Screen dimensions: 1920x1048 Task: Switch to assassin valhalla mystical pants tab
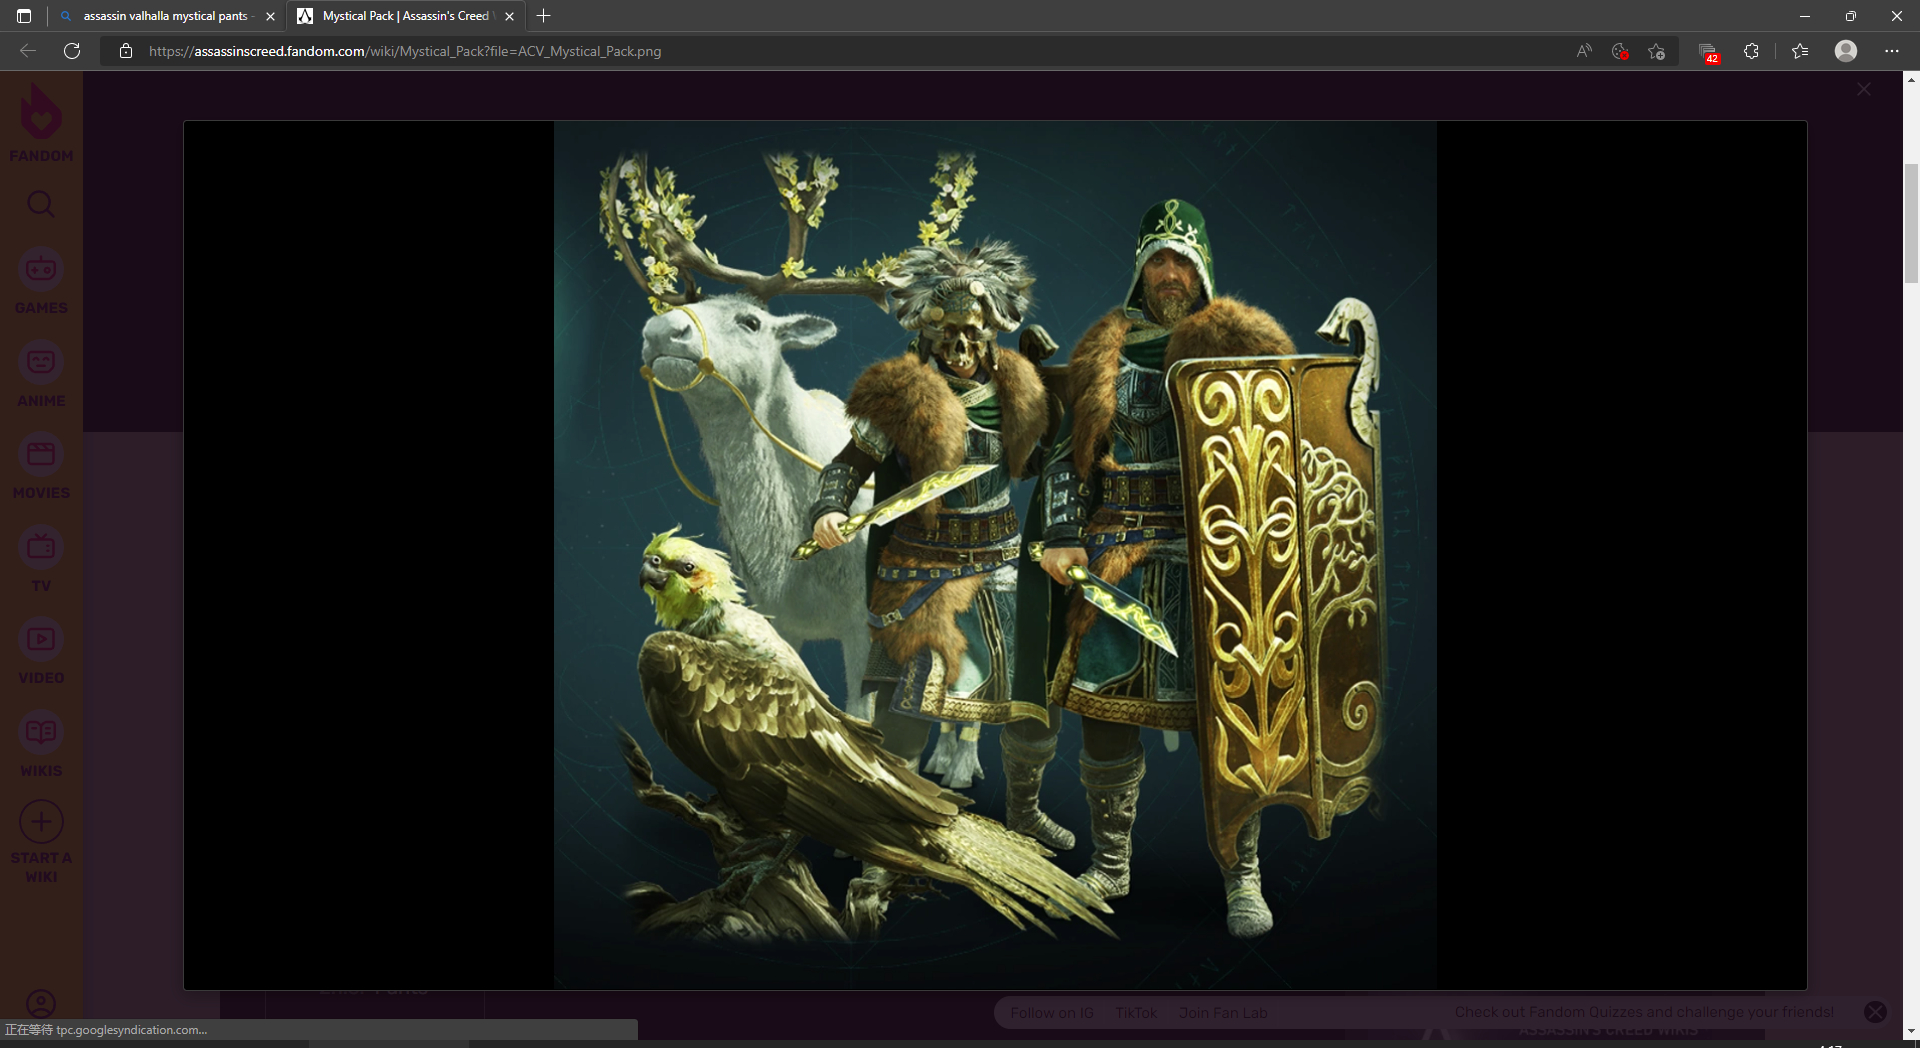tap(166, 16)
